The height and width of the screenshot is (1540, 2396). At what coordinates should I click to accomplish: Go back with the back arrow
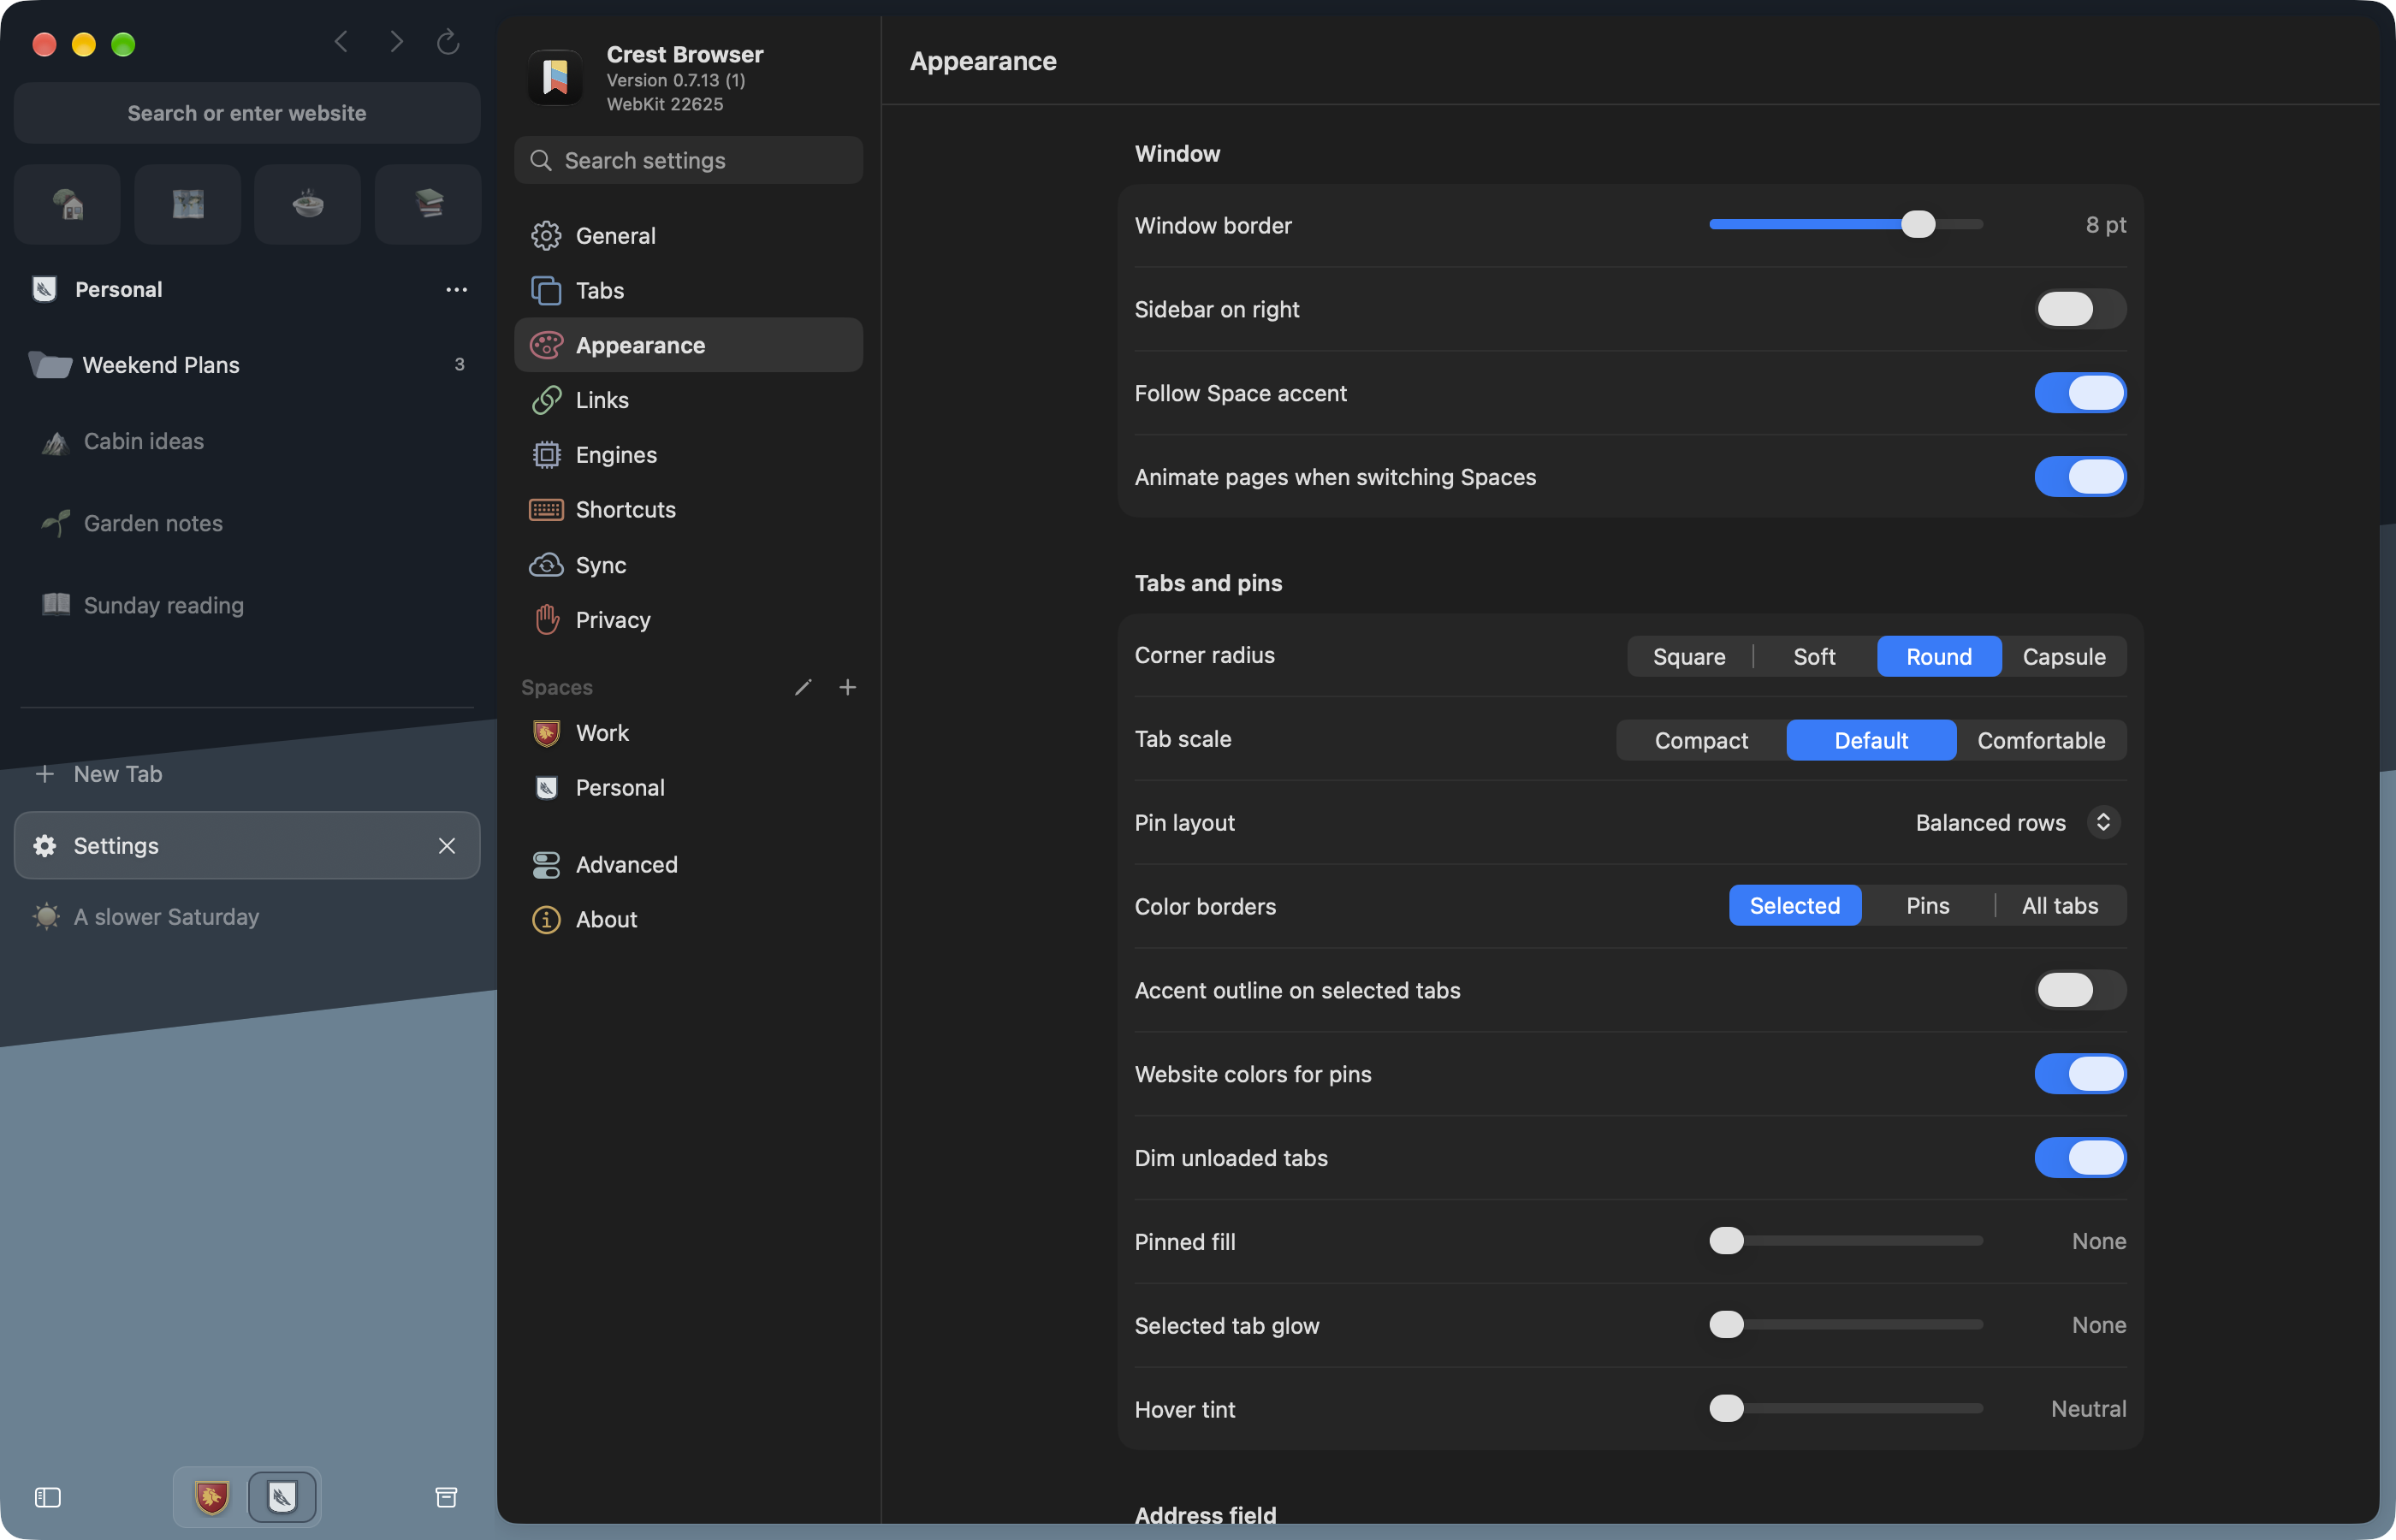pyautogui.click(x=342, y=42)
